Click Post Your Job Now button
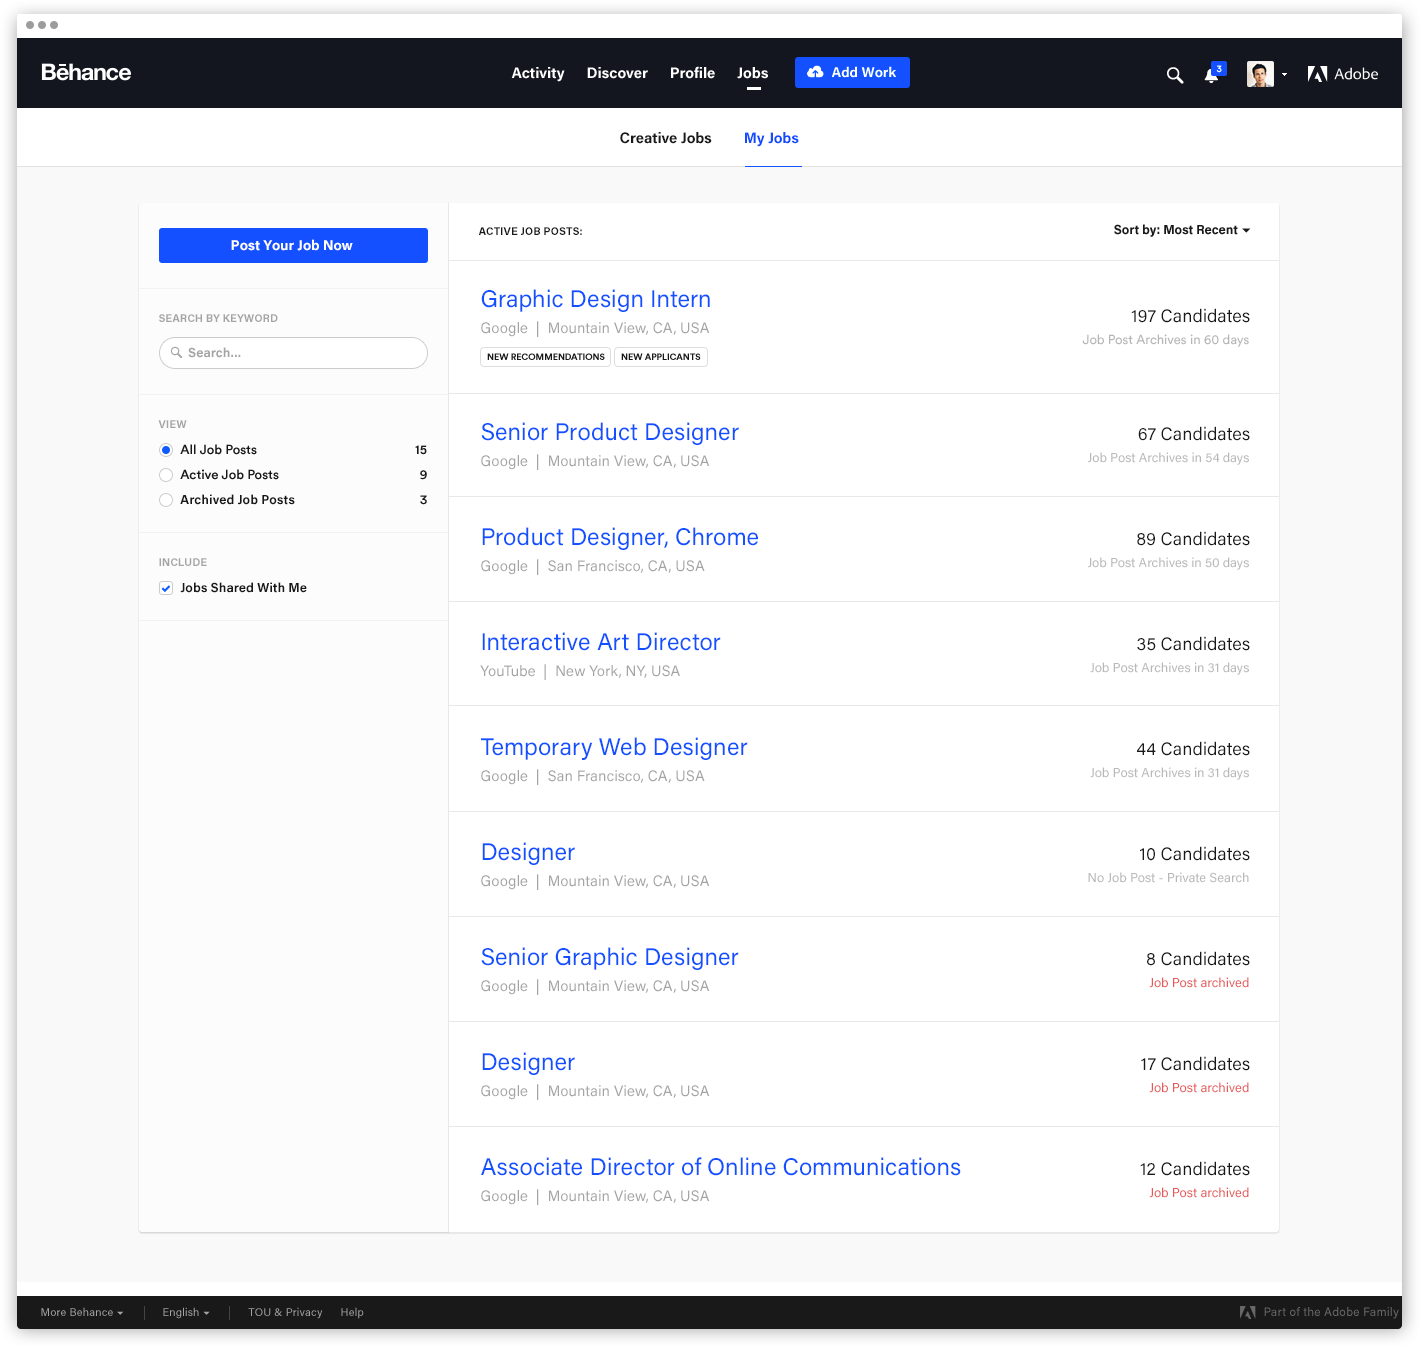The width and height of the screenshot is (1421, 1347). (x=293, y=246)
